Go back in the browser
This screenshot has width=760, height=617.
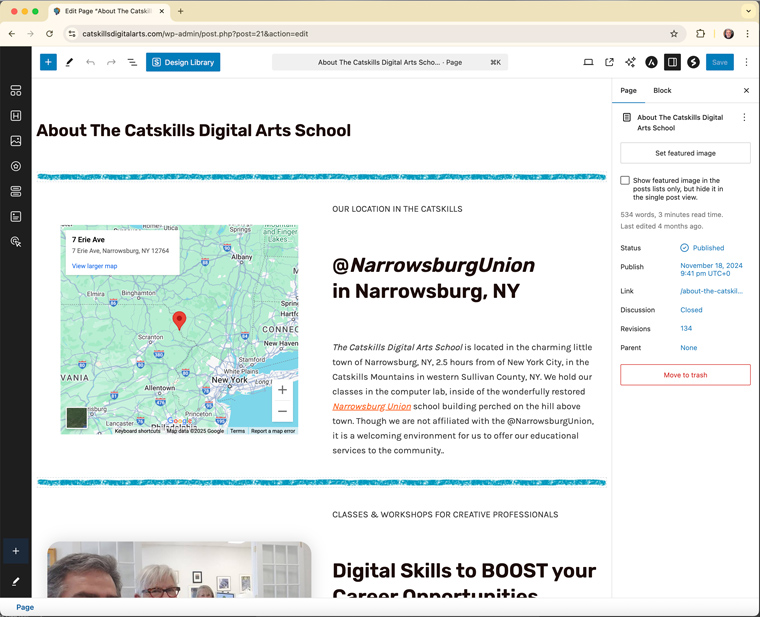(12, 34)
